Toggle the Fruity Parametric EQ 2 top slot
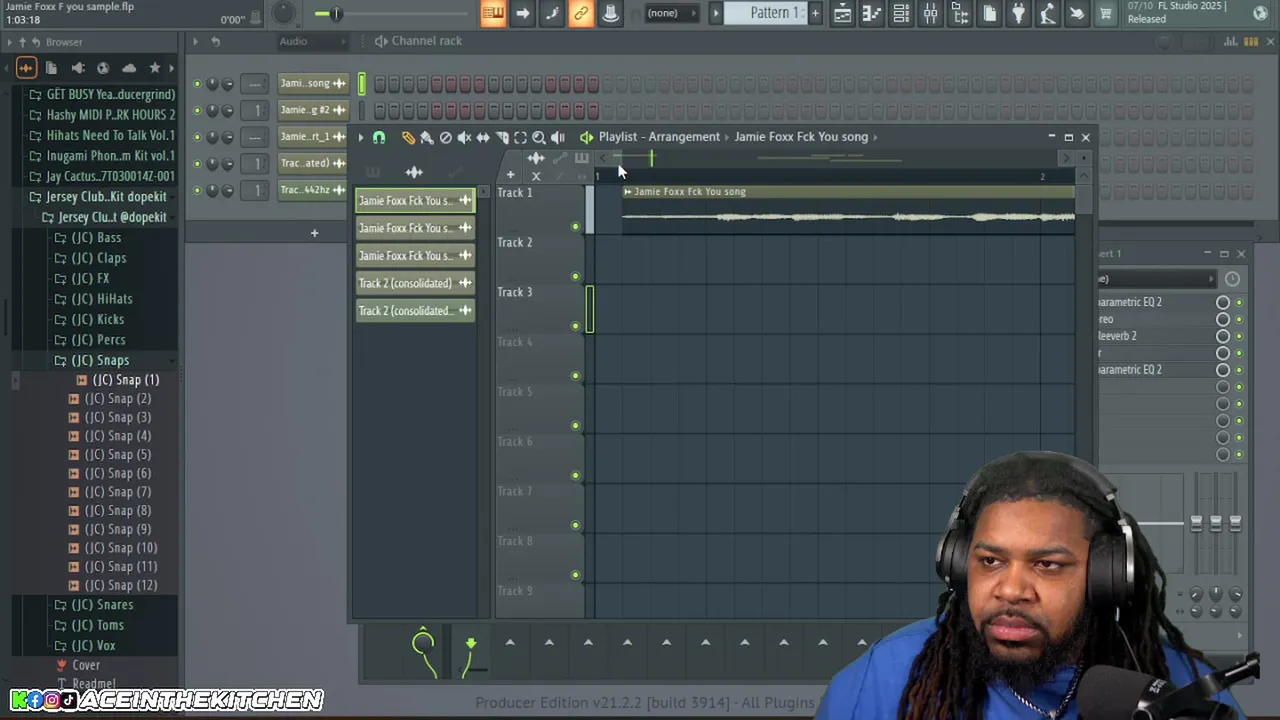Screen dimensions: 1280x720 [x=1239, y=302]
